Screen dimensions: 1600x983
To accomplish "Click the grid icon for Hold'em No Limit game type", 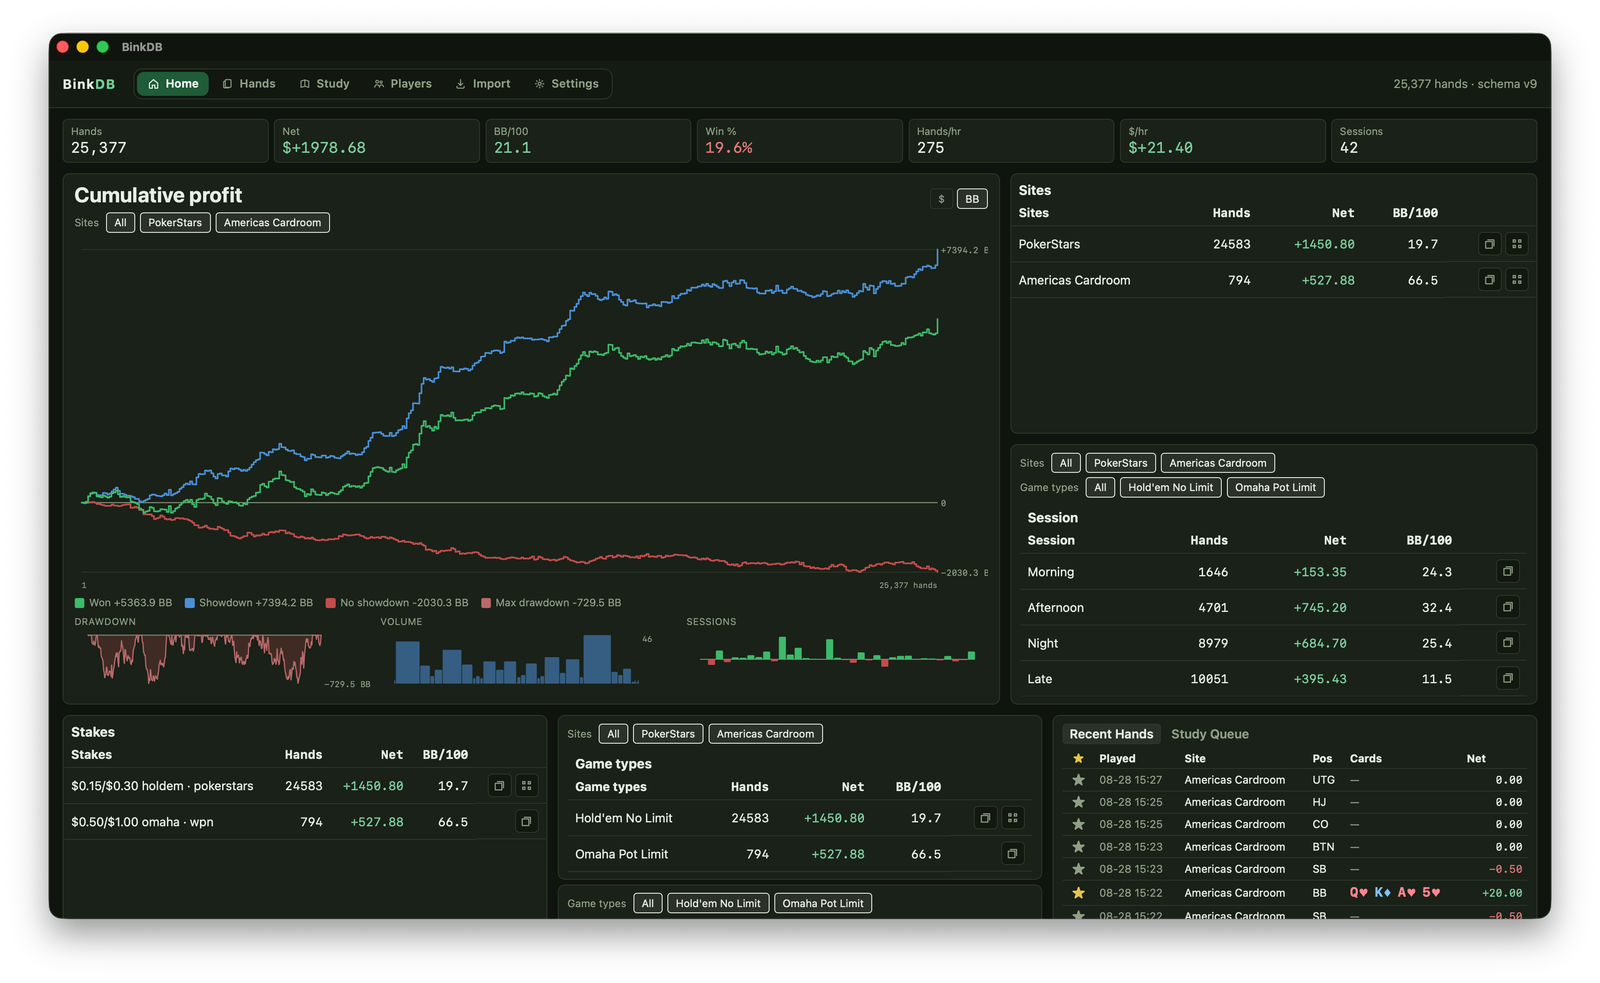I will coord(1013,818).
